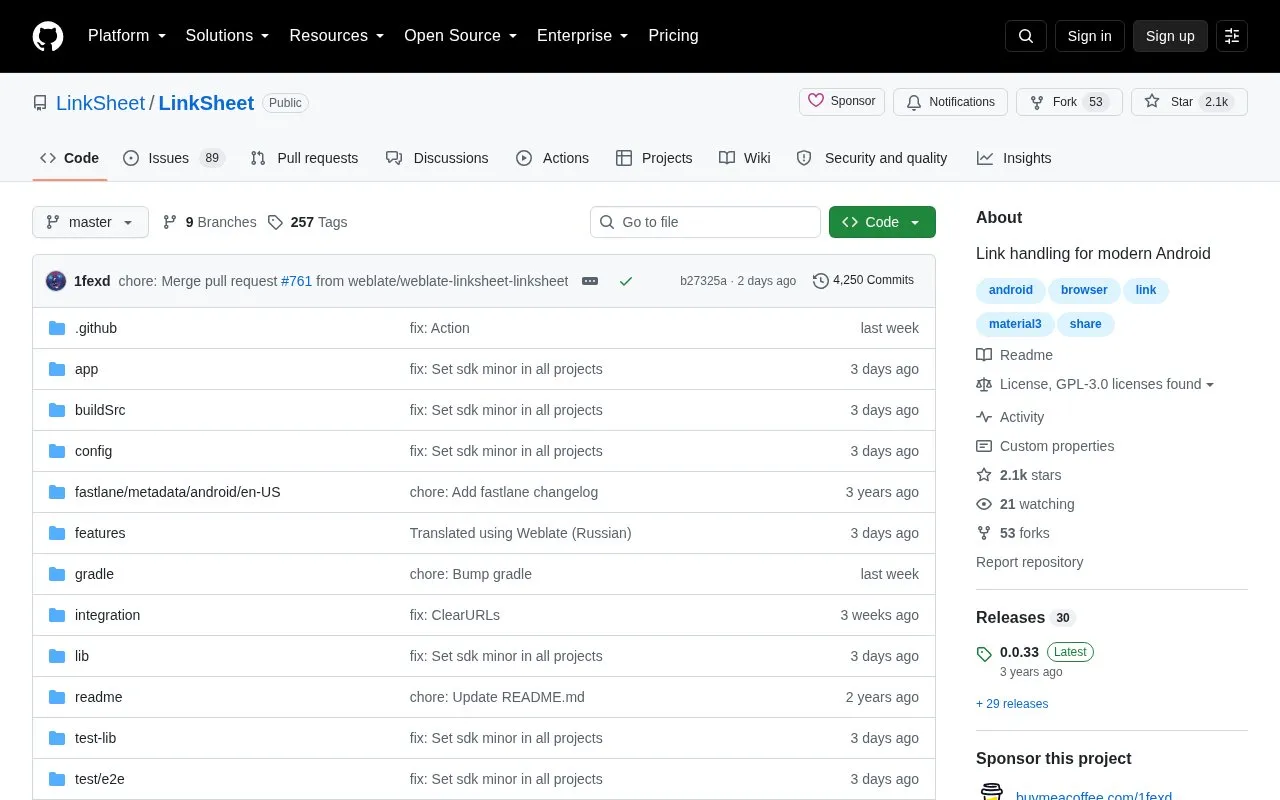Open the Insights tab
The width and height of the screenshot is (1280, 800).
point(1014,158)
